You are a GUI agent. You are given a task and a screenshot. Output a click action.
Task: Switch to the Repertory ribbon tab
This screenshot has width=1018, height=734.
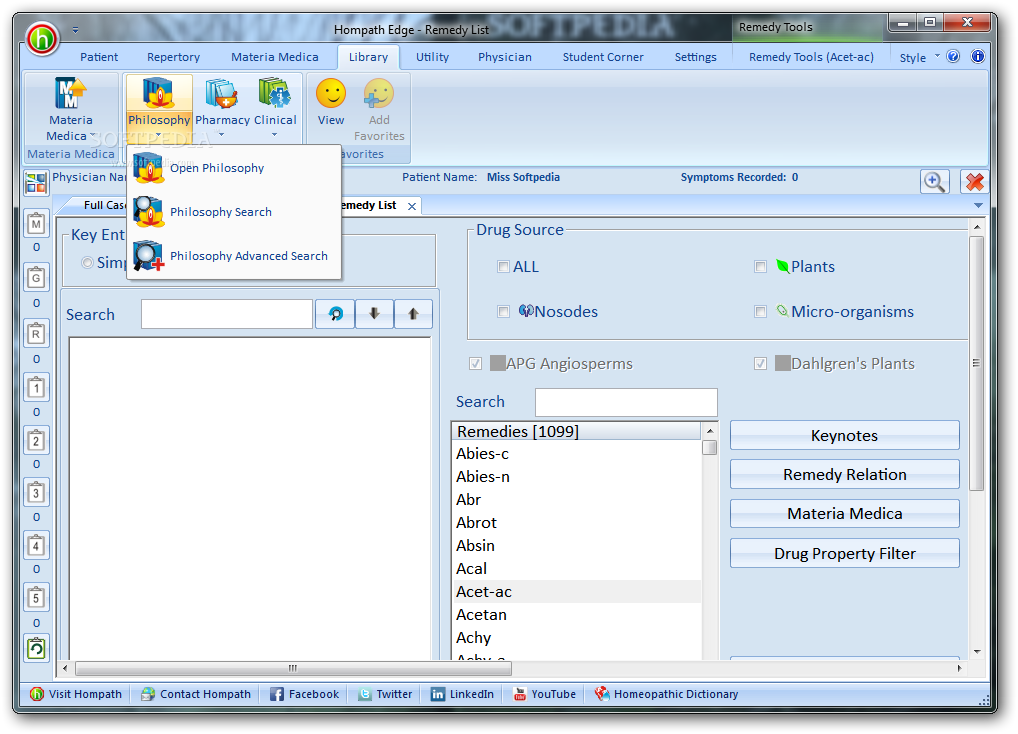(x=173, y=57)
